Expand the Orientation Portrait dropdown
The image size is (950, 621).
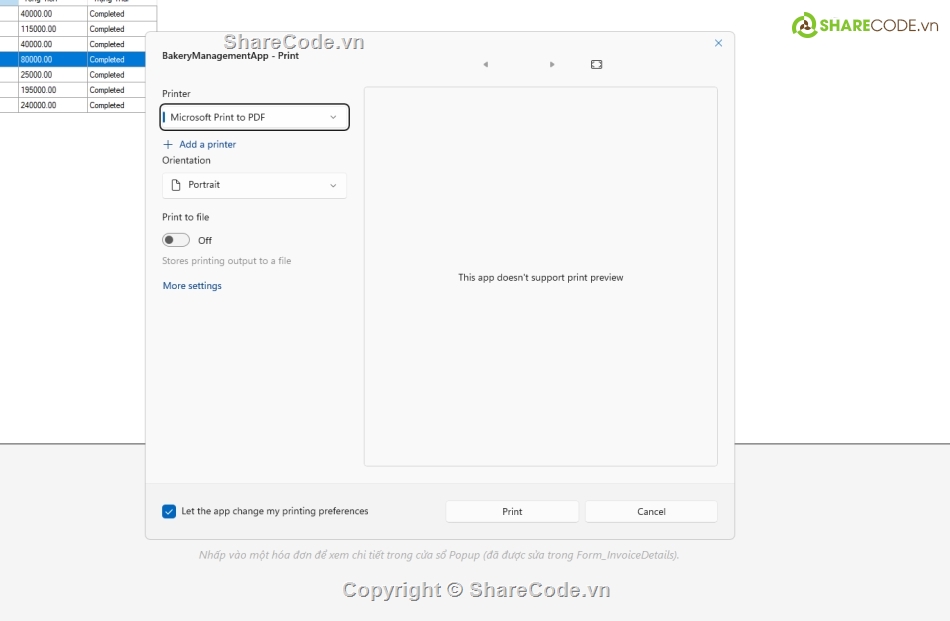[255, 185]
